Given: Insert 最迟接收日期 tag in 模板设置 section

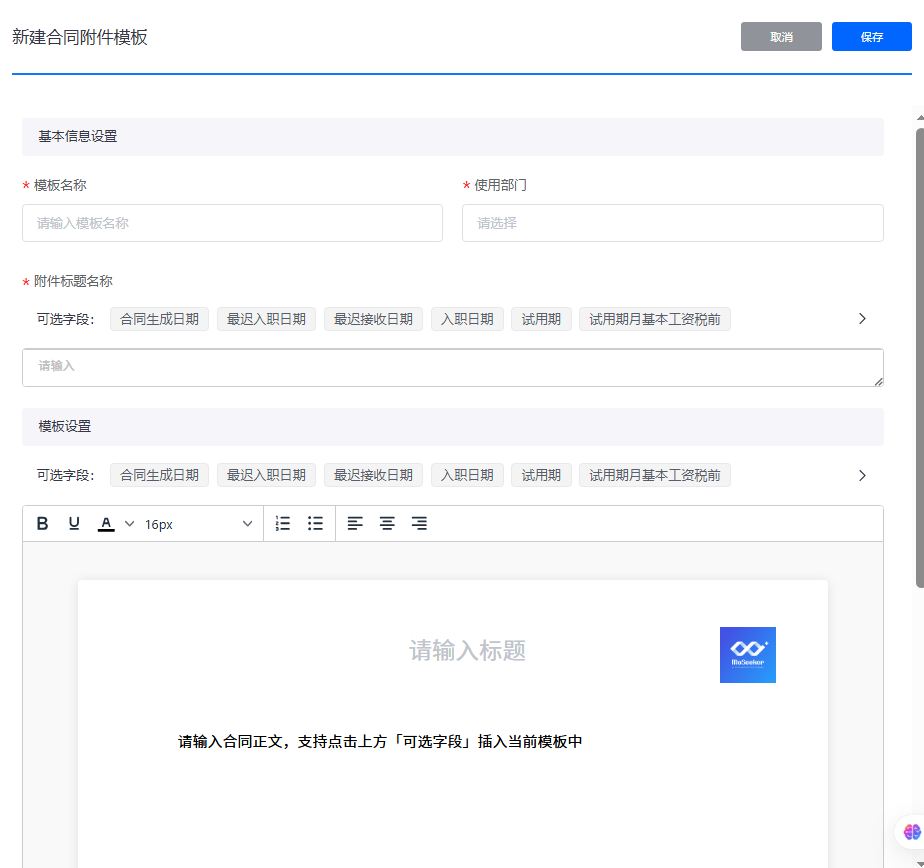Looking at the screenshot, I should [373, 475].
